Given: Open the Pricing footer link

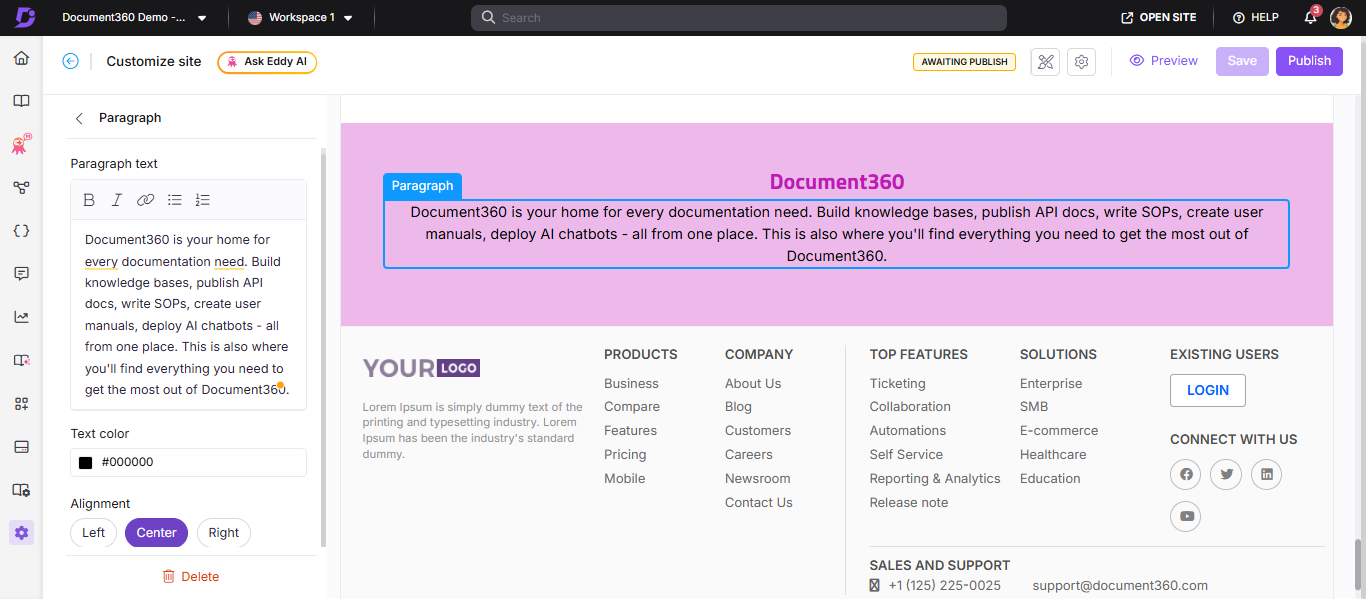Looking at the screenshot, I should [625, 455].
